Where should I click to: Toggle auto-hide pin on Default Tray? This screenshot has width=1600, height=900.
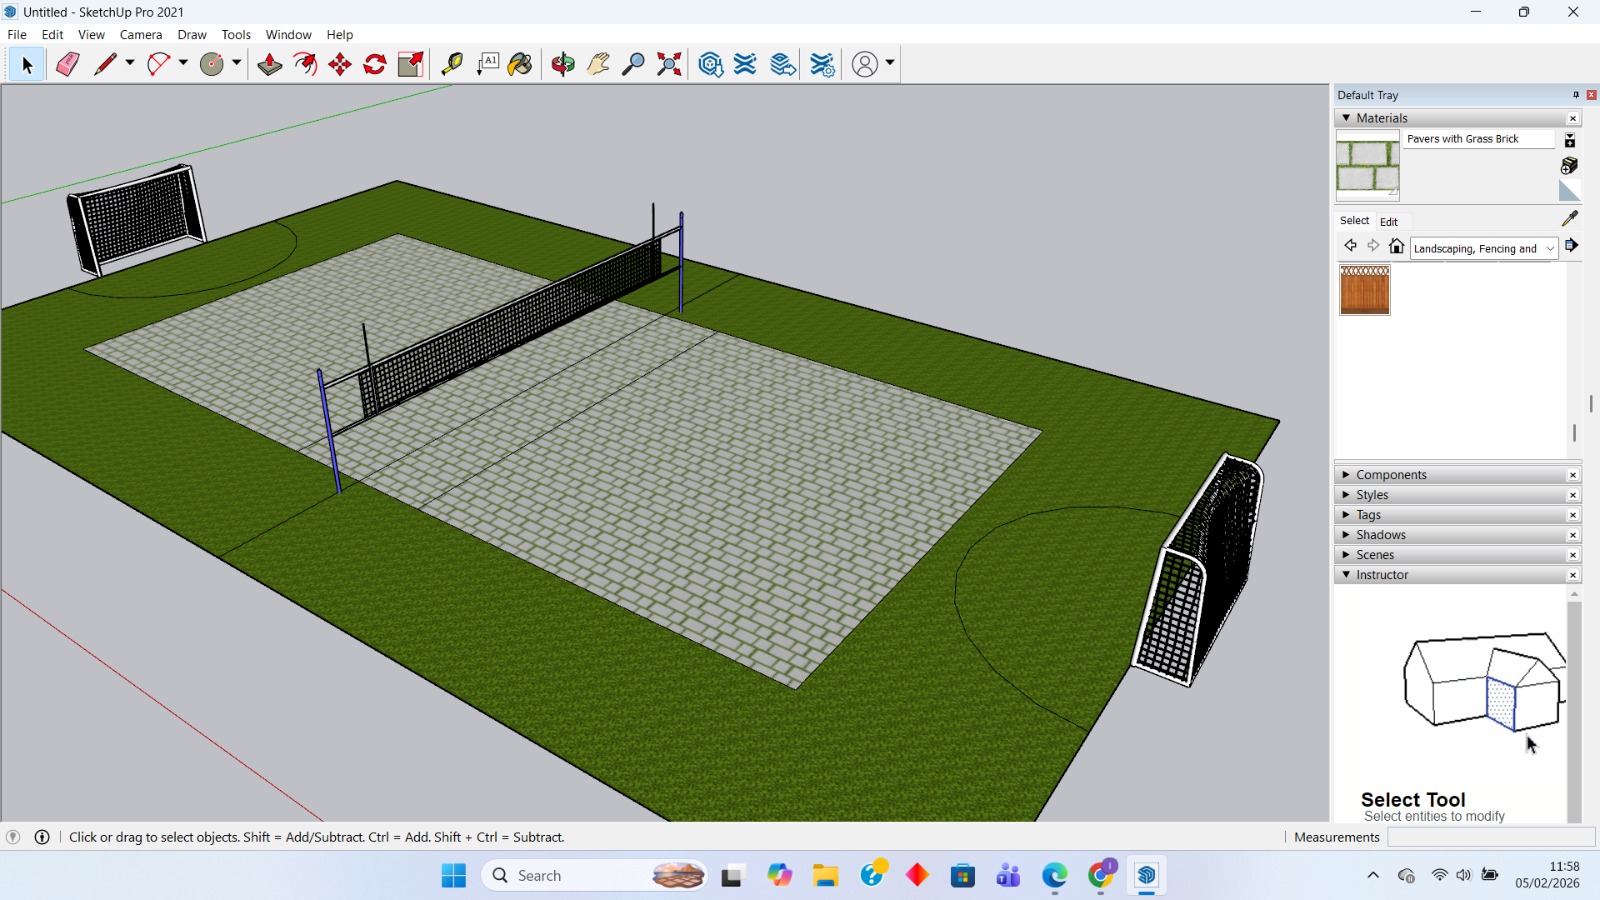coord(1576,95)
